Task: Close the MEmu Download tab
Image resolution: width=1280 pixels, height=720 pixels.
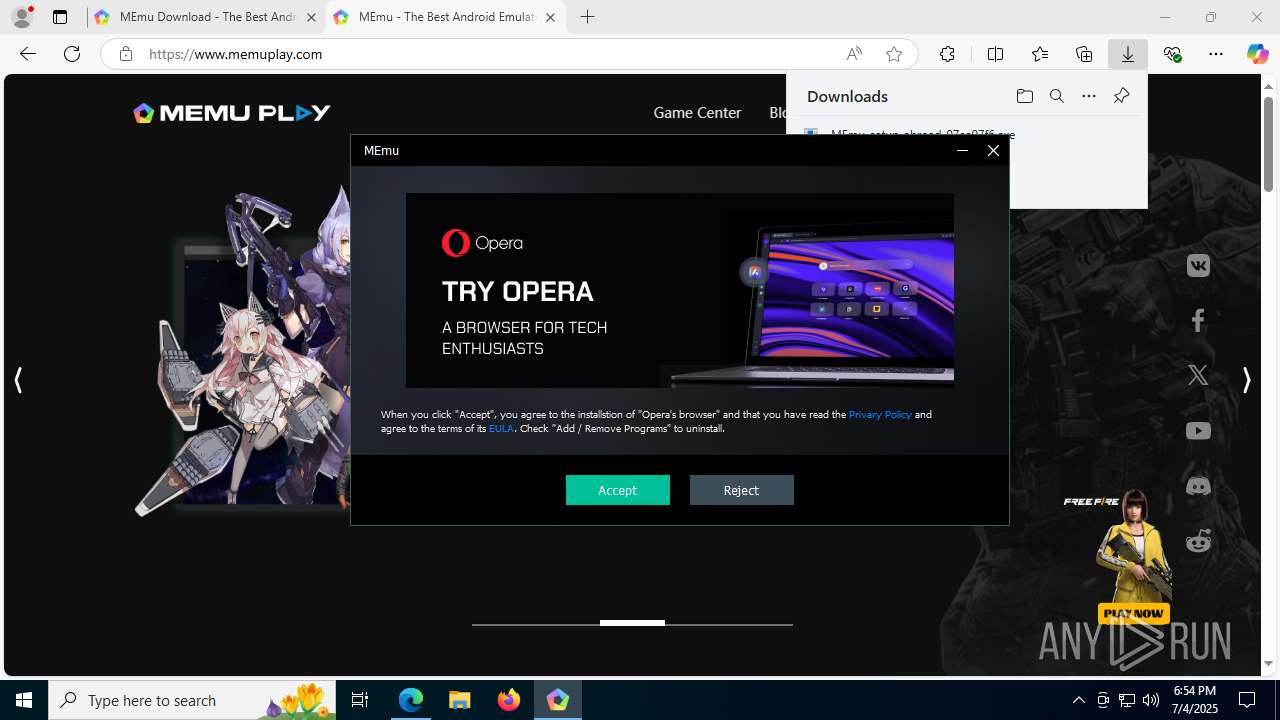Action: [x=311, y=17]
